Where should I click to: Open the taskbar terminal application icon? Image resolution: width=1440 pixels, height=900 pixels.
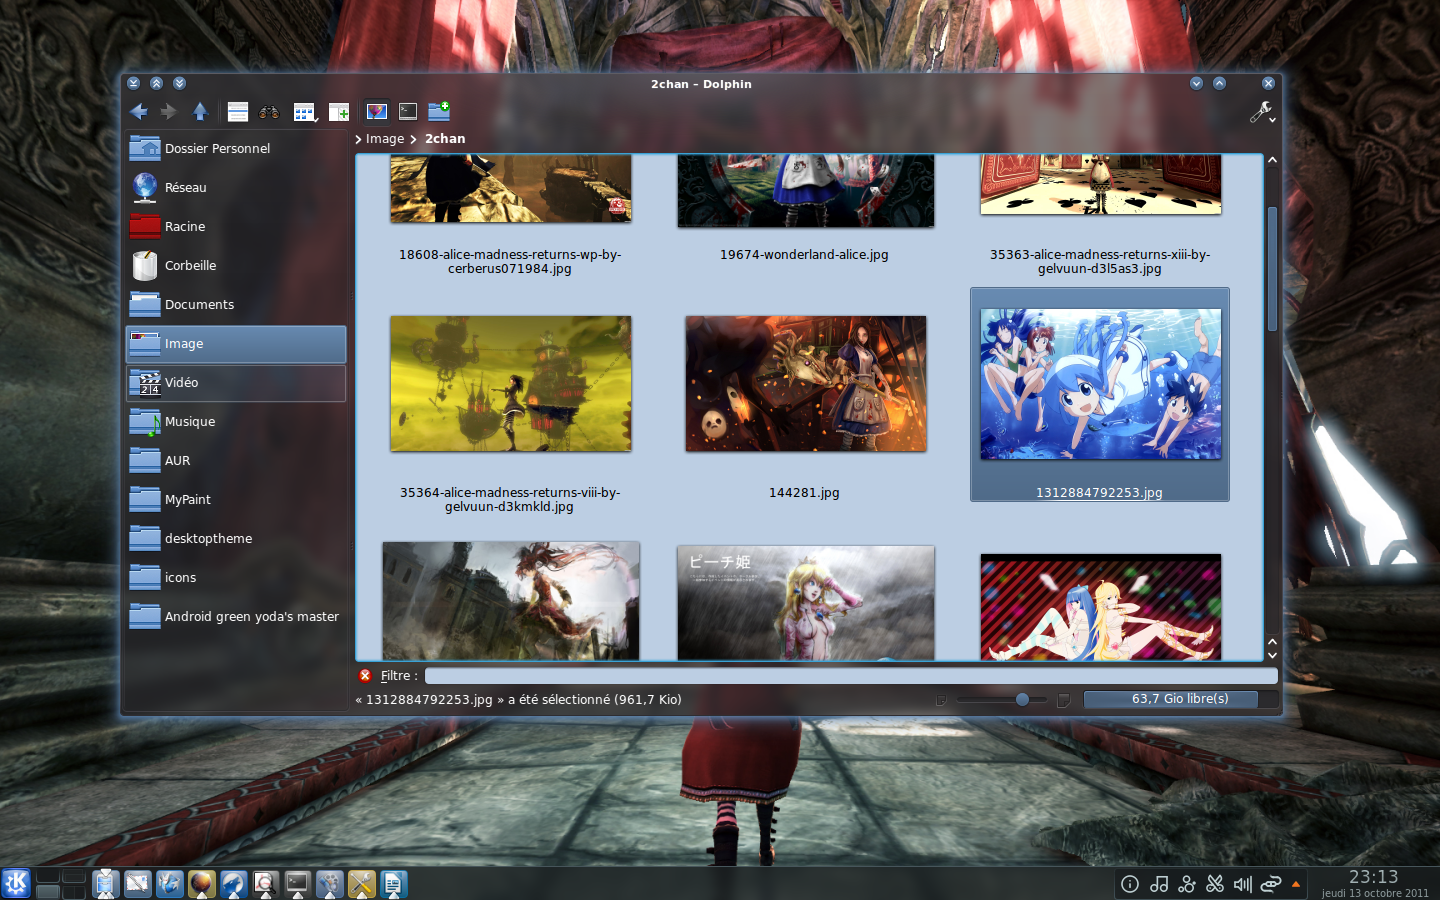pos(297,884)
